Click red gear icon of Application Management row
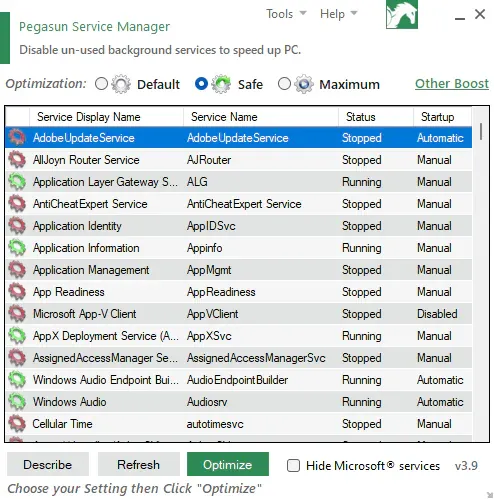 point(17,269)
